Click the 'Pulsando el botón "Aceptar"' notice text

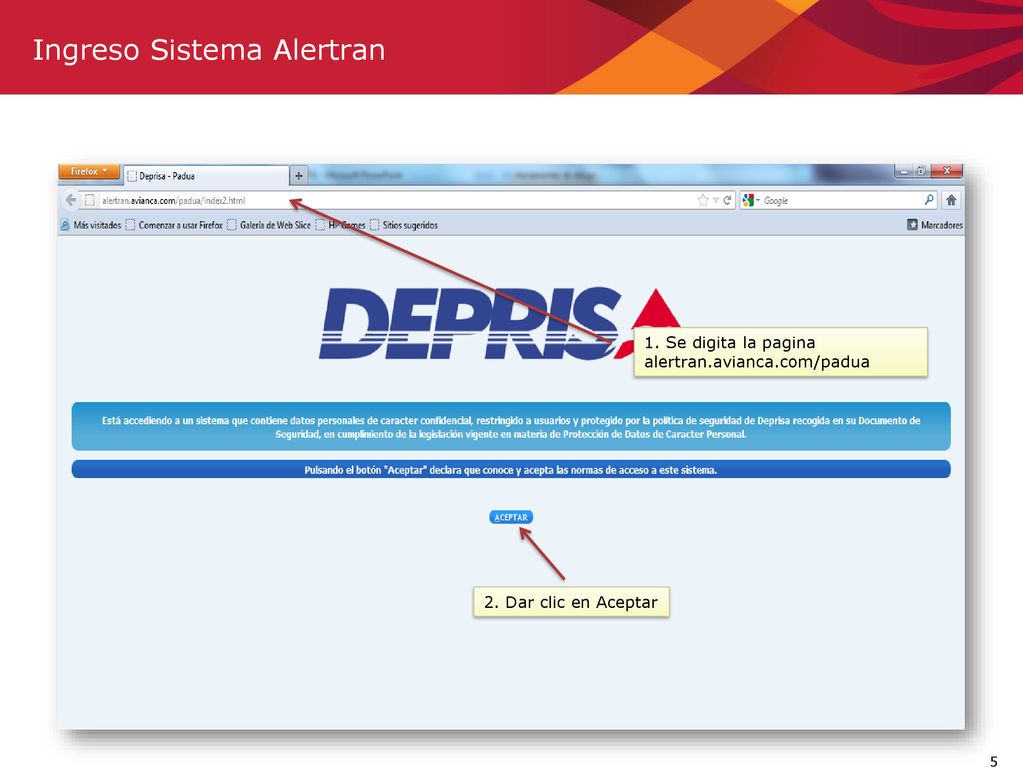[511, 470]
